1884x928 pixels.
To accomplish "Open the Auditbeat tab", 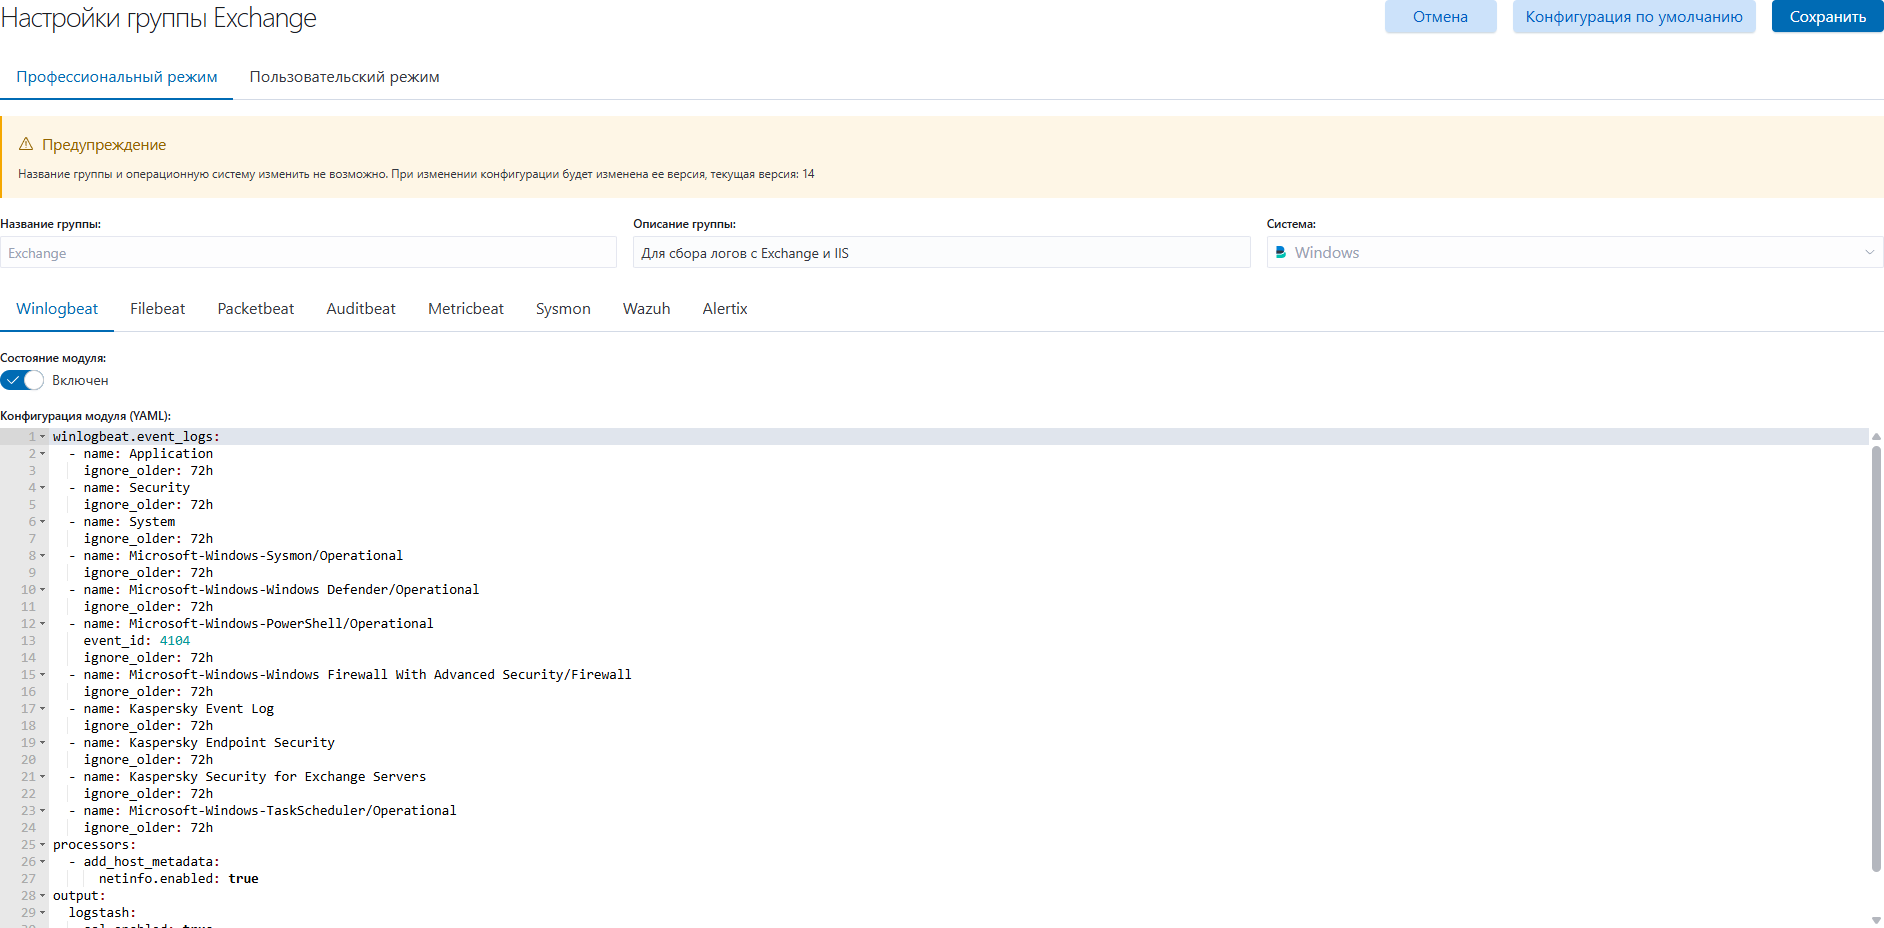I will (361, 309).
